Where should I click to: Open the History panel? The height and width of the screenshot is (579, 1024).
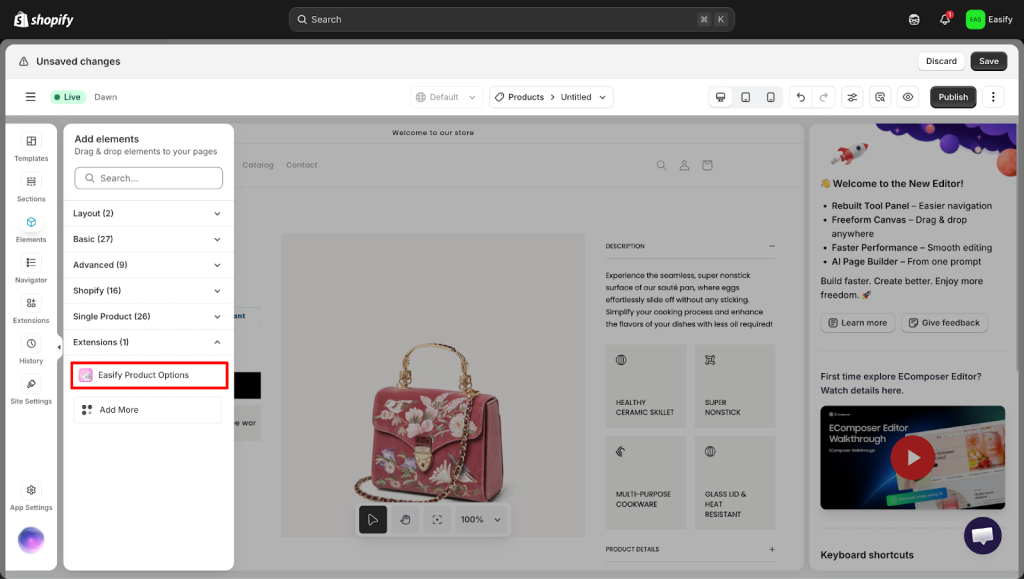[x=31, y=349]
